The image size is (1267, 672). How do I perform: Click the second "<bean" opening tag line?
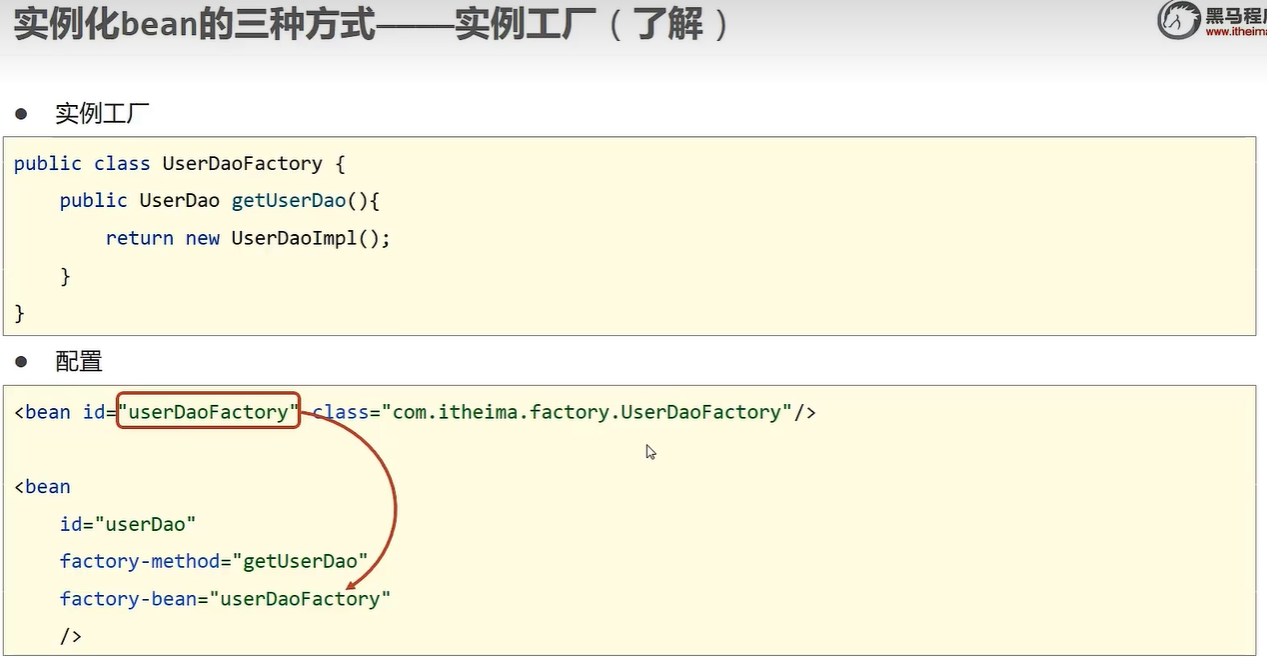point(42,487)
